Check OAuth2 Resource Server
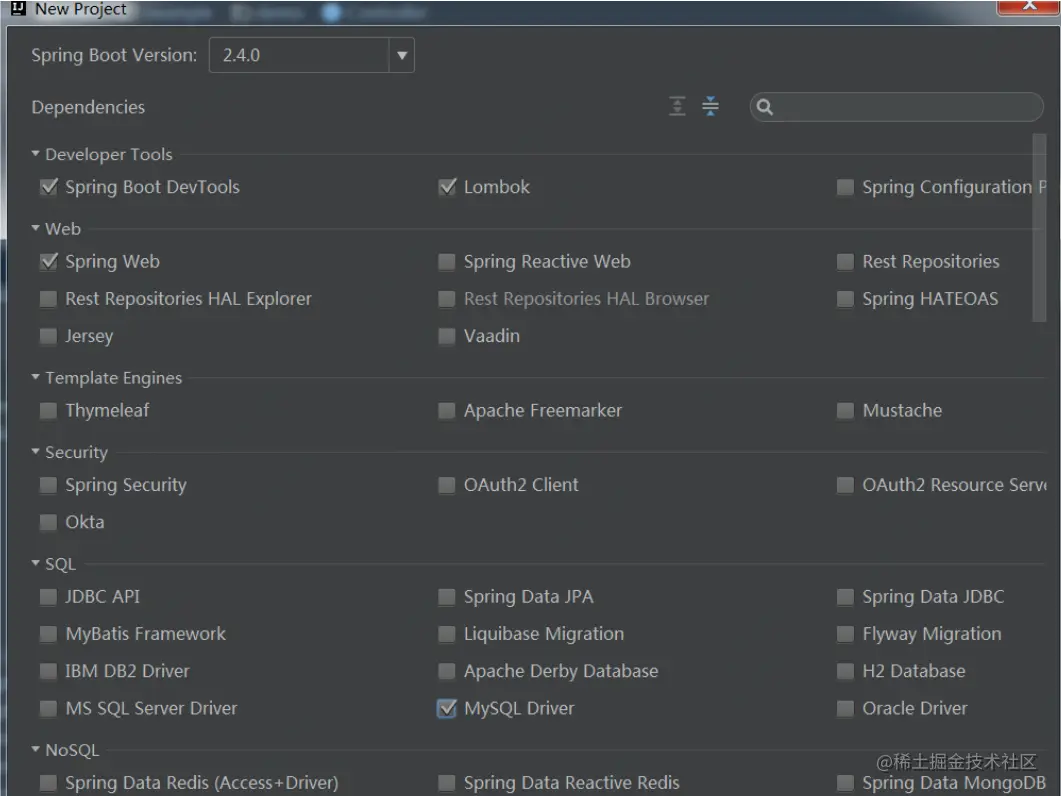 coord(845,485)
